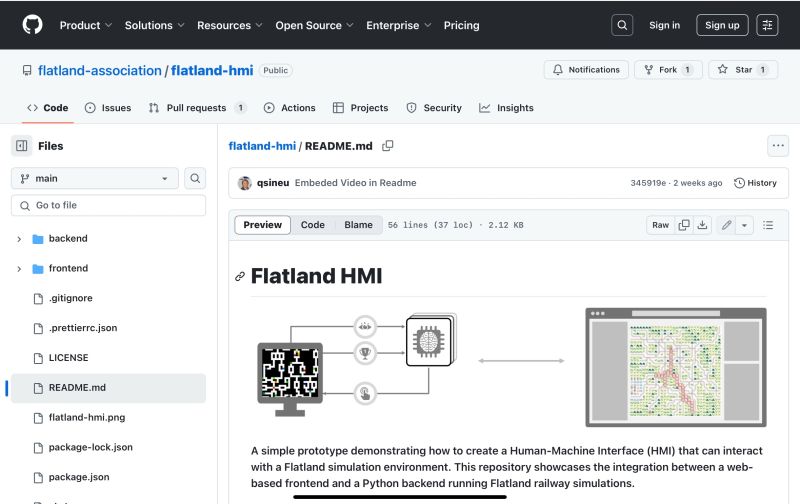The width and height of the screenshot is (800, 504).
Task: Open the search magnifier in header
Action: coord(622,25)
